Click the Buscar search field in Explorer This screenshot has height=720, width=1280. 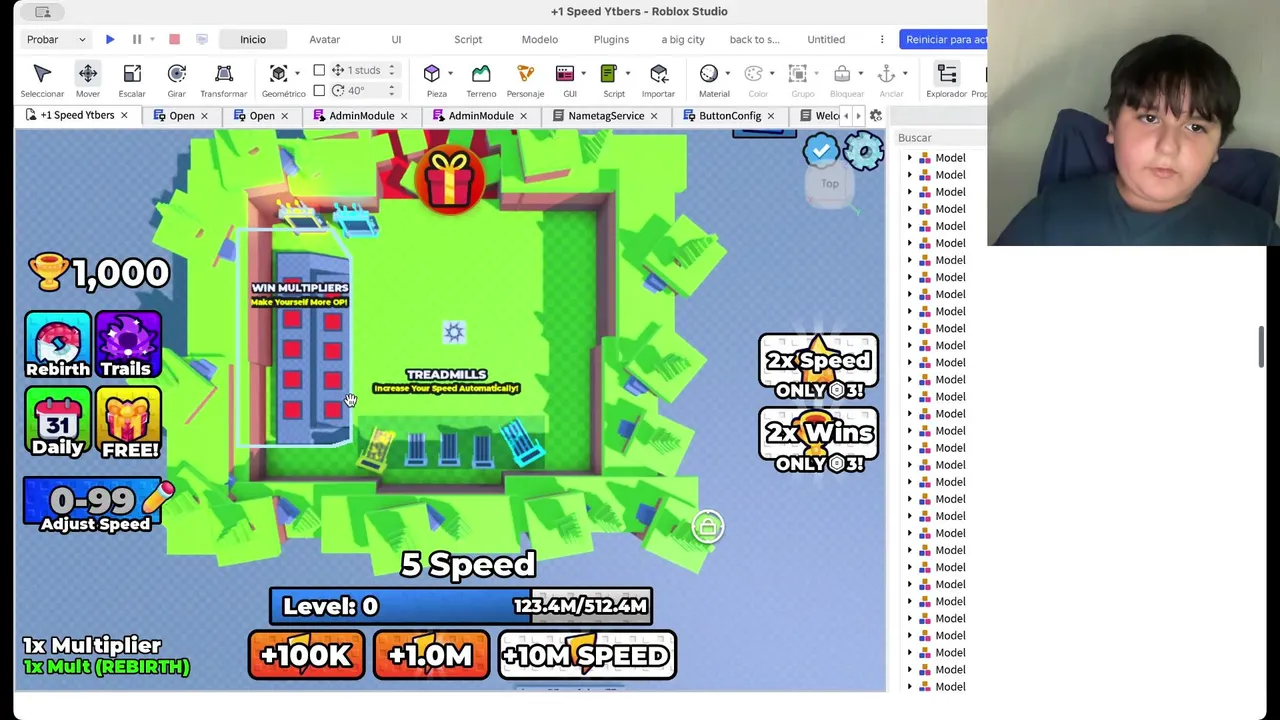coord(940,137)
